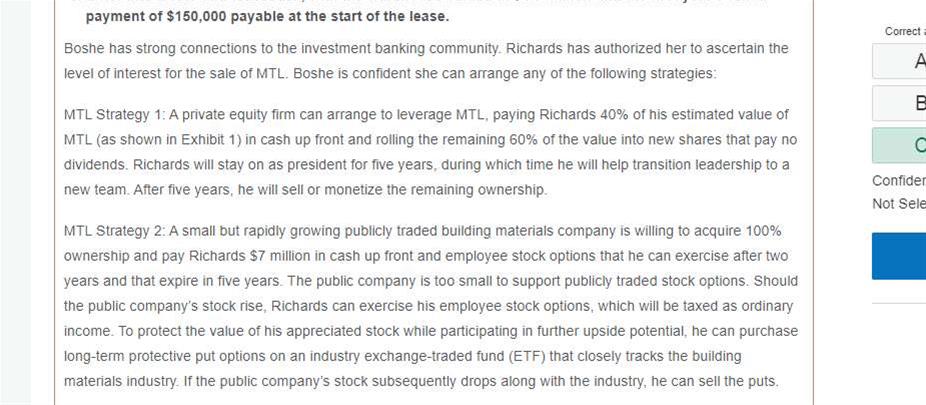Select answer option A
The image size is (926, 405).
tap(900, 61)
